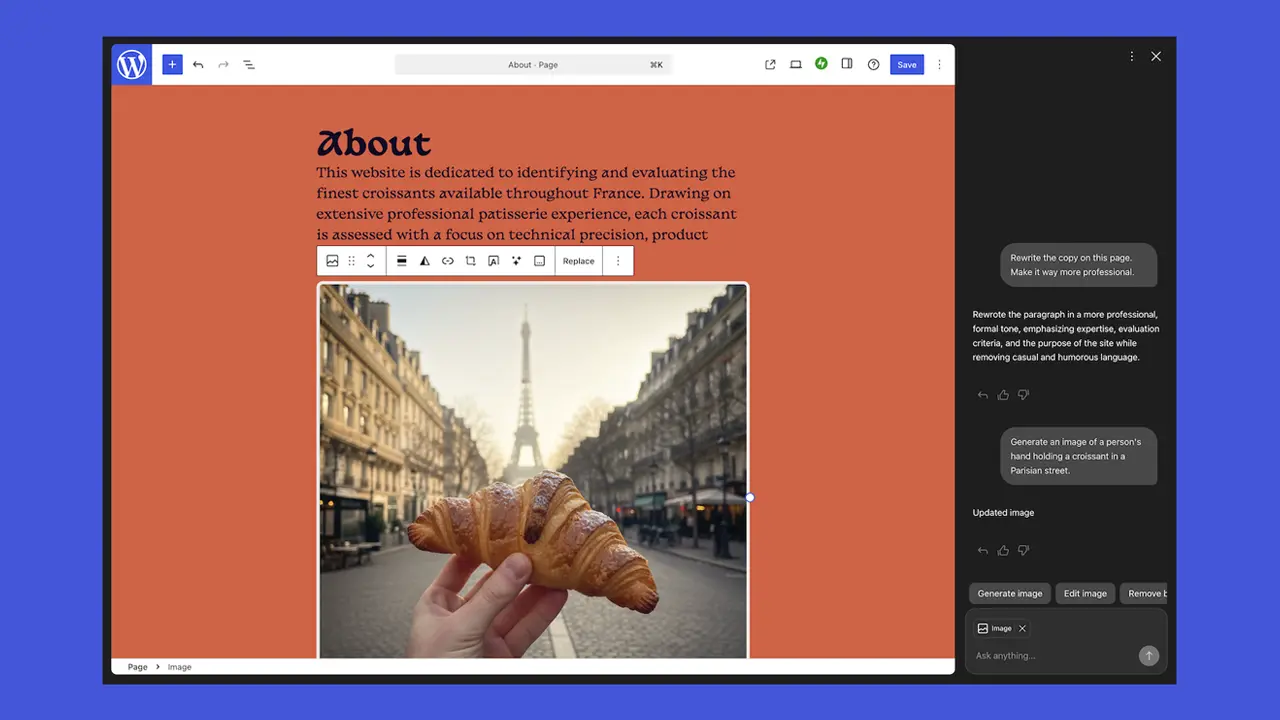Apply duotone filter to image

[424, 261]
